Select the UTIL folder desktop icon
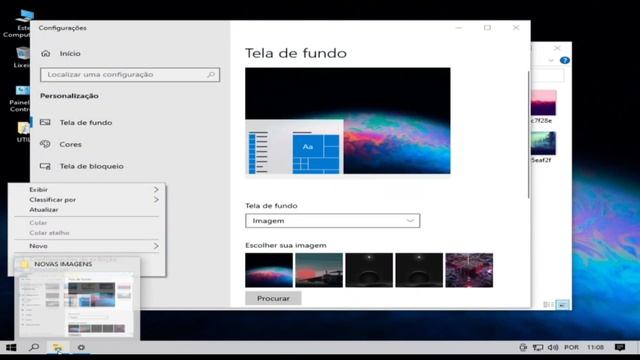 (23, 132)
